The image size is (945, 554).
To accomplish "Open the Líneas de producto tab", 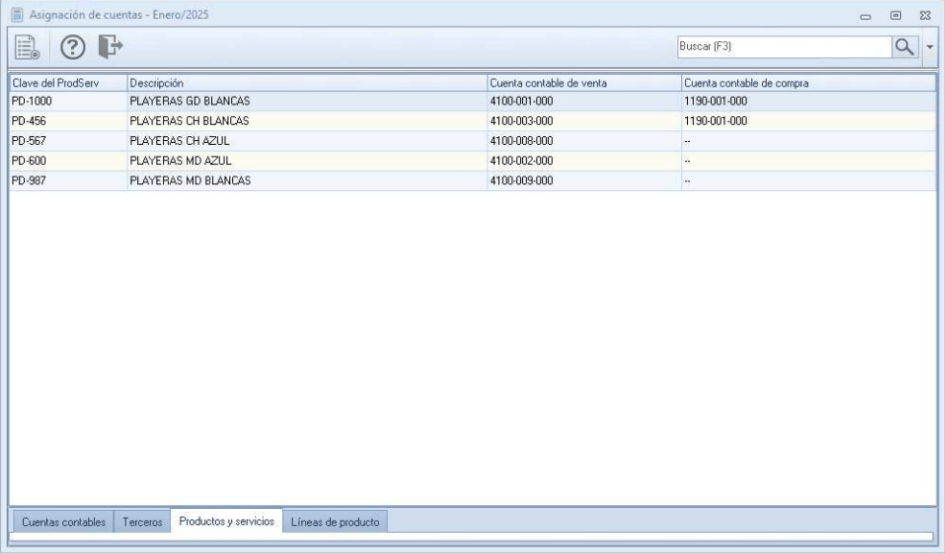I will click(335, 522).
